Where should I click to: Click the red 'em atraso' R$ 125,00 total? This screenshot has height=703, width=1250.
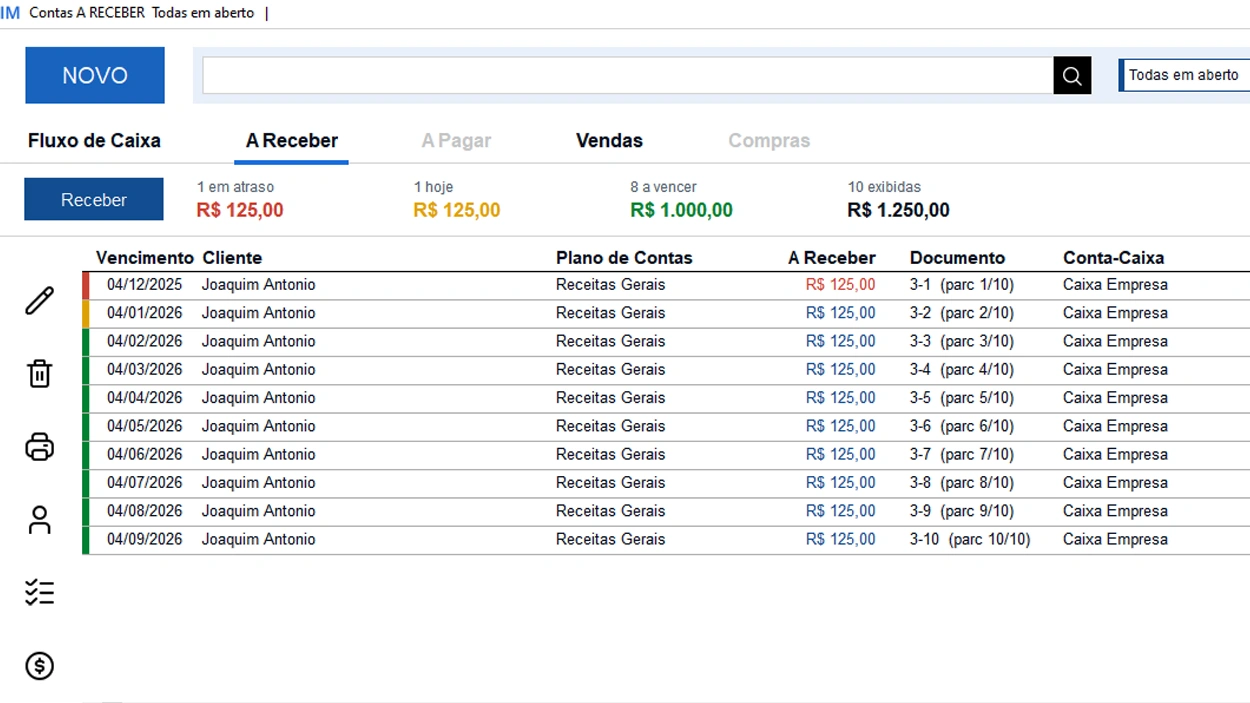[240, 210]
